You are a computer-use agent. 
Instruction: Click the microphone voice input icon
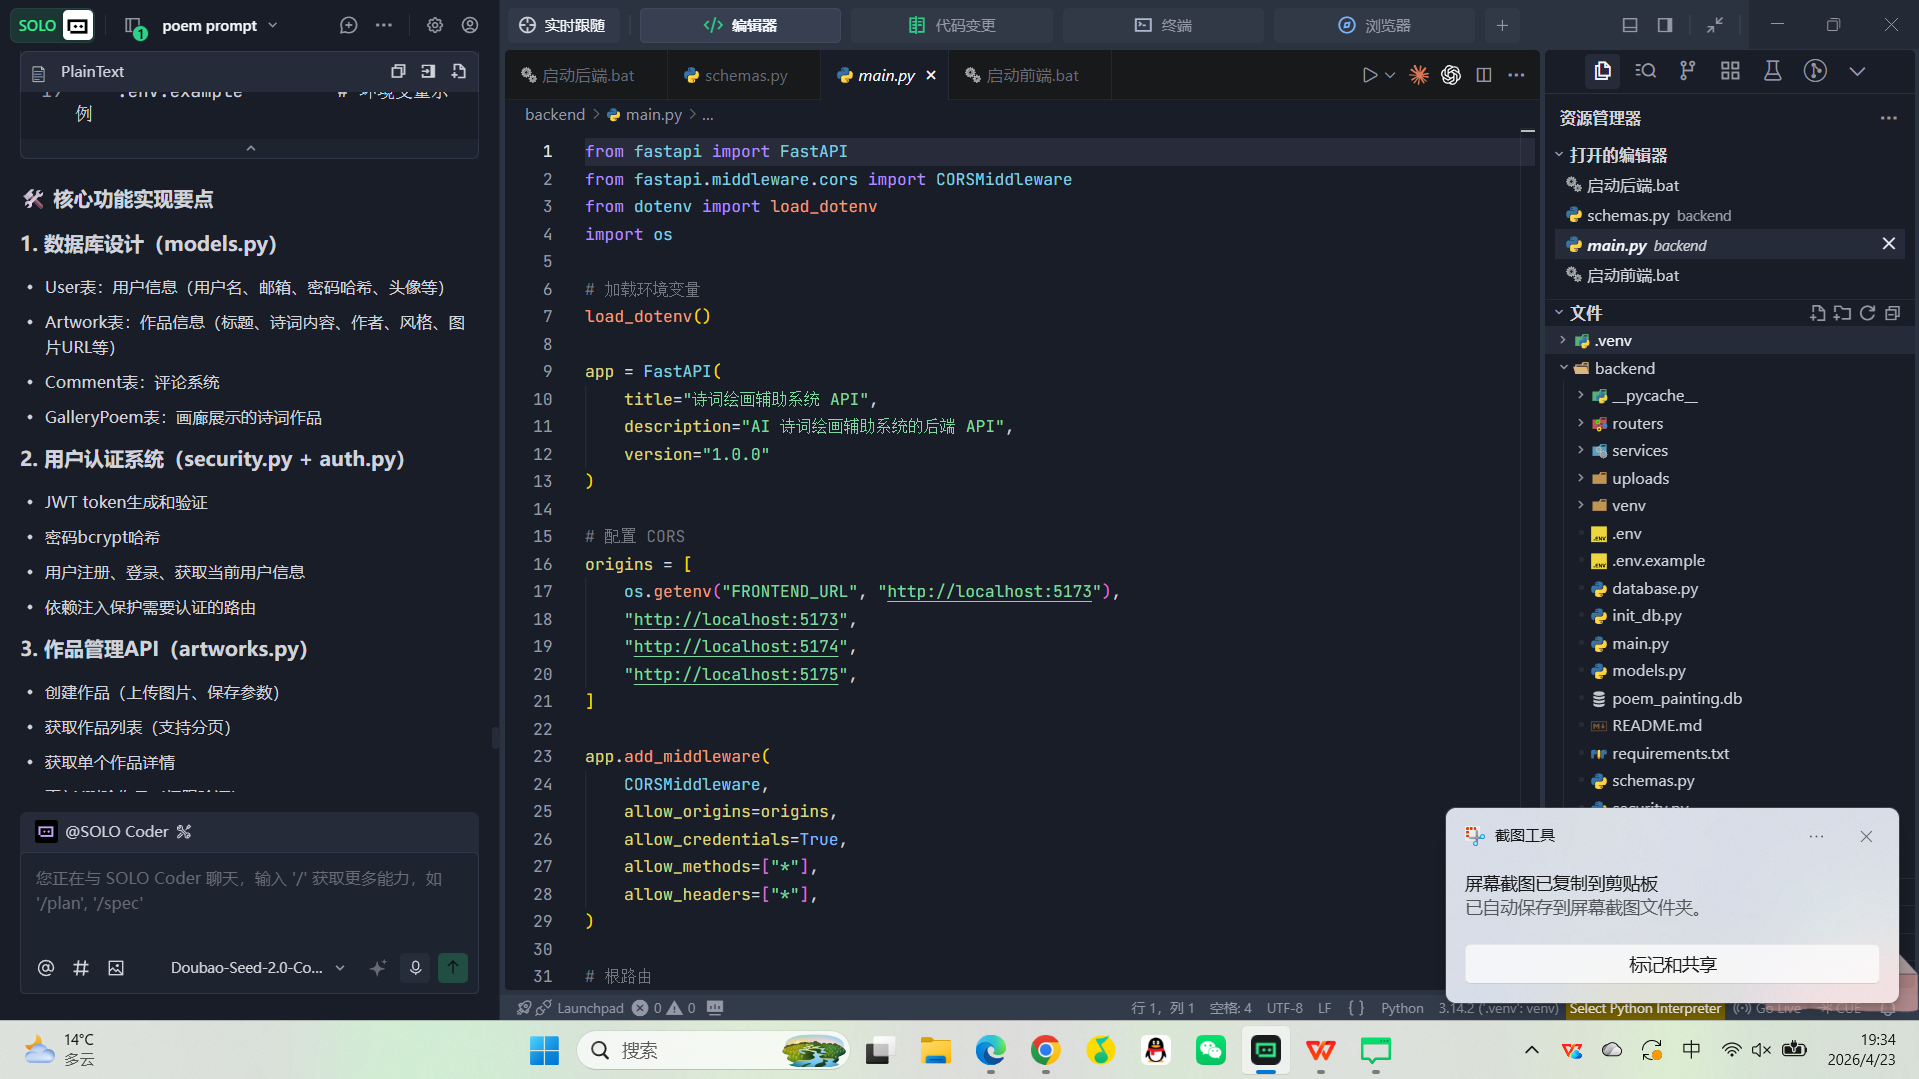415,967
